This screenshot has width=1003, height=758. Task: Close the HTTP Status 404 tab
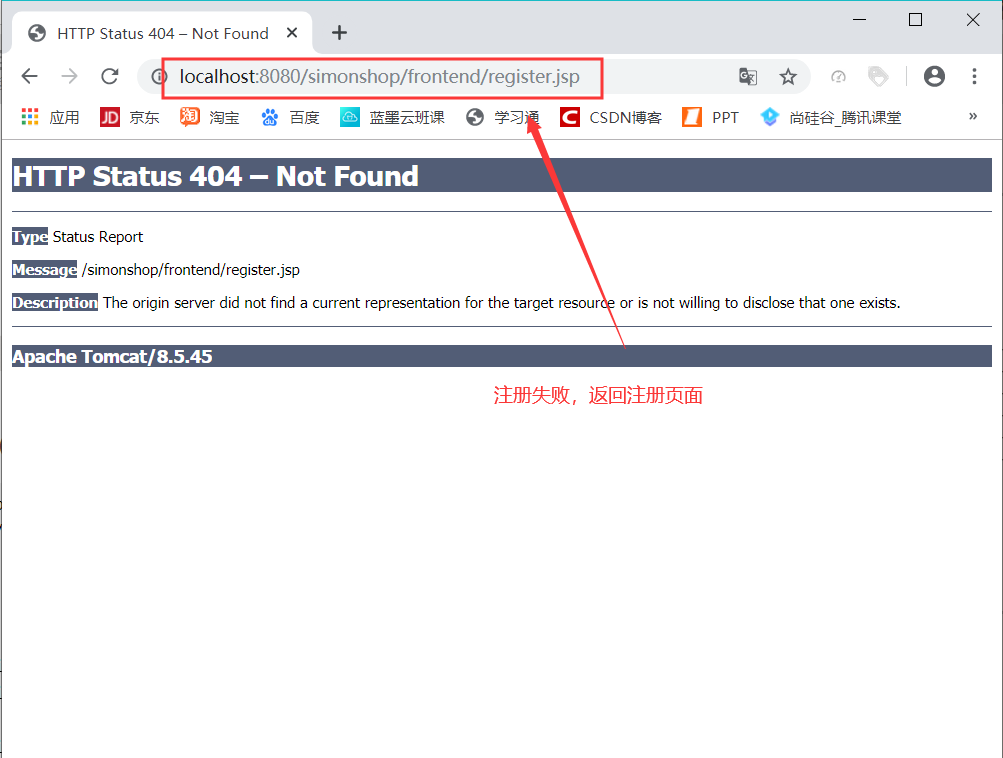[292, 33]
